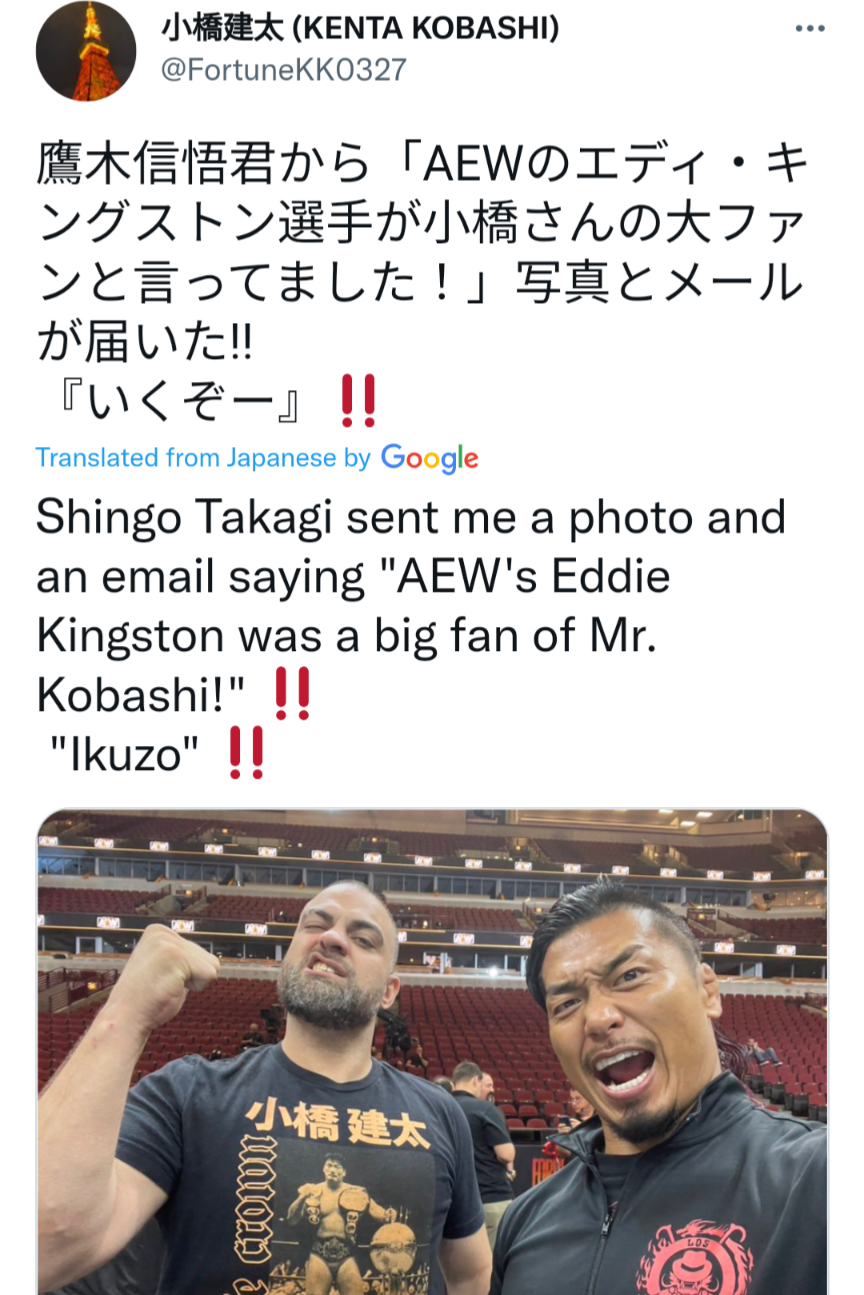The height and width of the screenshot is (1295, 864).
Task: Open the attached photo of two wrestlers
Action: pos(432,1052)
